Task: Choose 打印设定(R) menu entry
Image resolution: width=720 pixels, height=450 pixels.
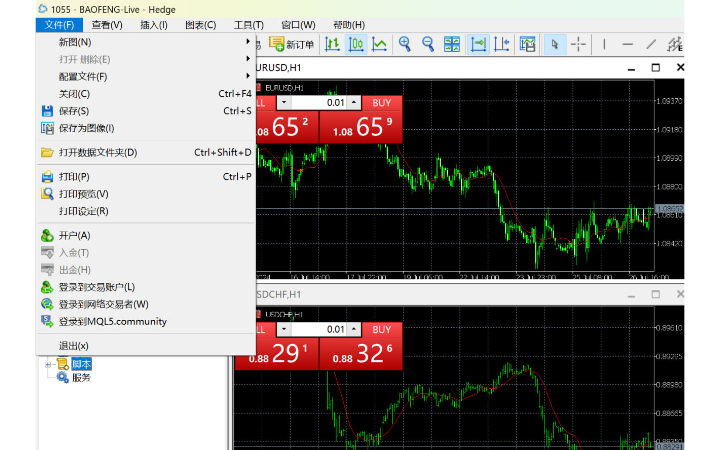Action: 146,211
